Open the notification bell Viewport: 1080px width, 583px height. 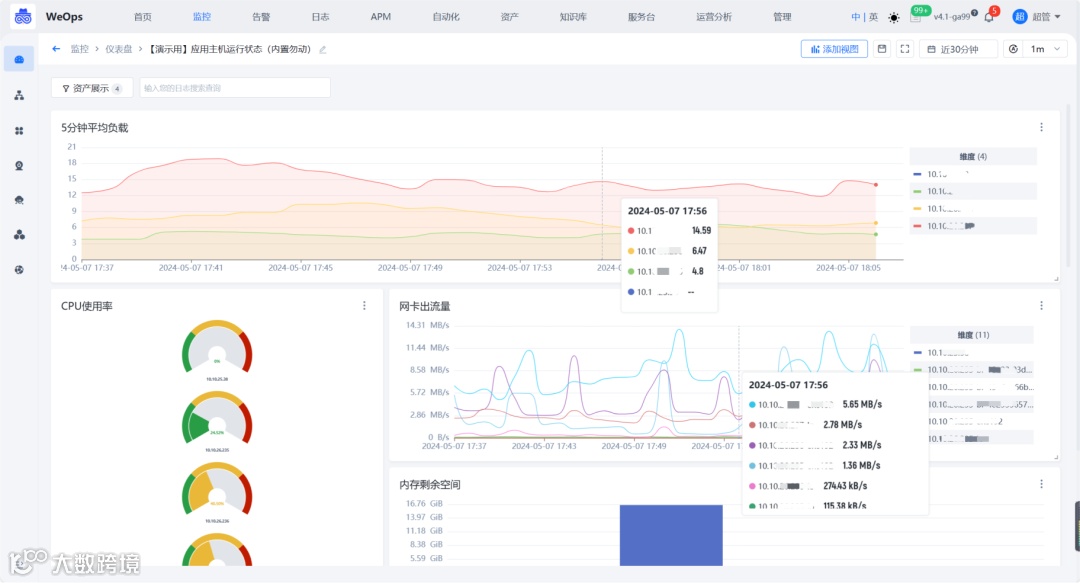[989, 17]
